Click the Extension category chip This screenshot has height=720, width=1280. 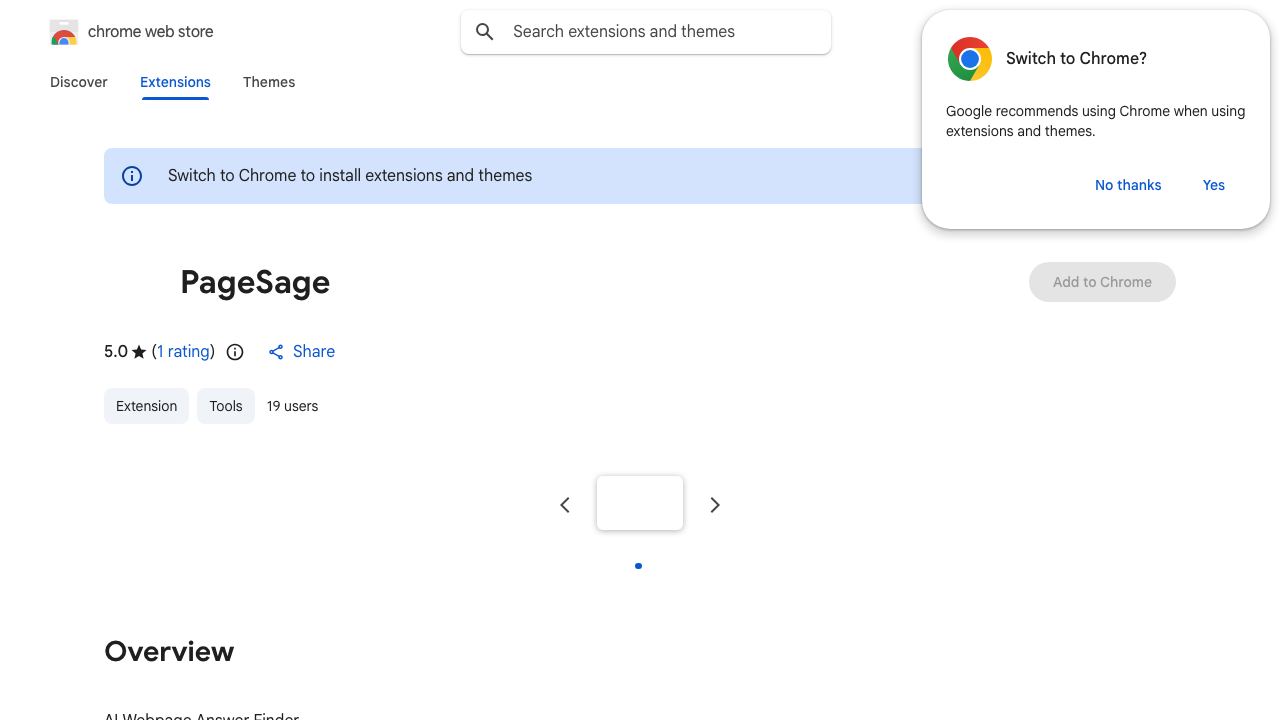(146, 406)
